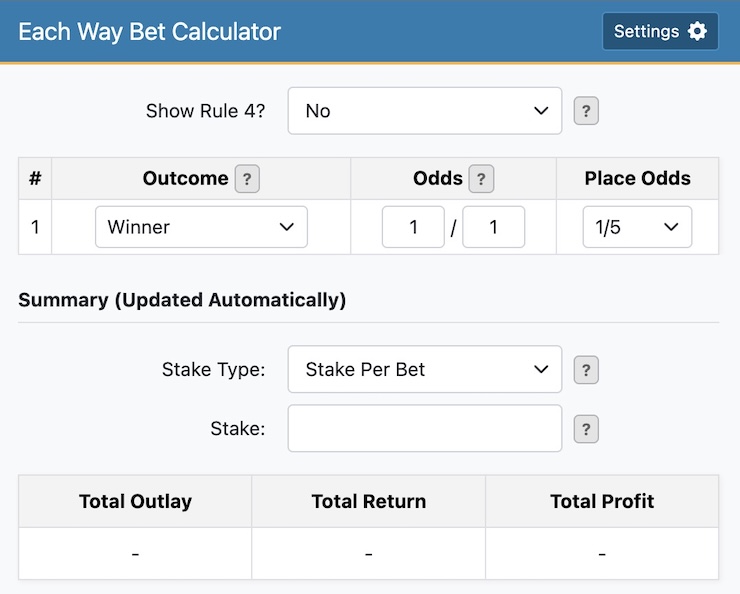
Task: Open the Settings gear button
Action: [660, 32]
